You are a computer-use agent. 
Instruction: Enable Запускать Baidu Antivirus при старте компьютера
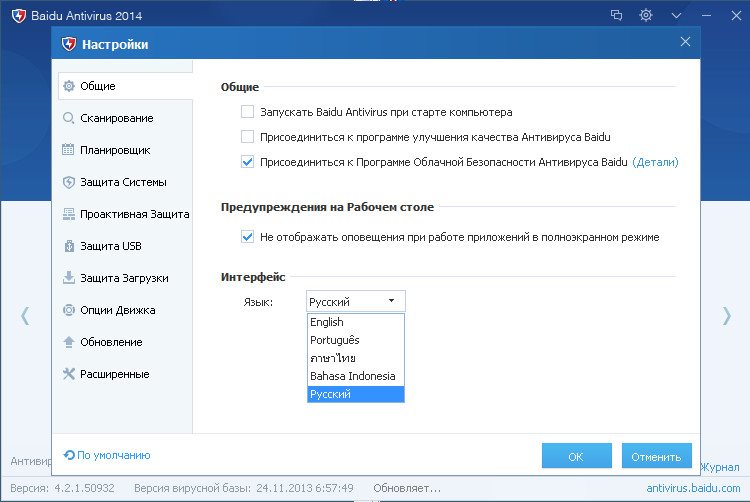[247, 112]
